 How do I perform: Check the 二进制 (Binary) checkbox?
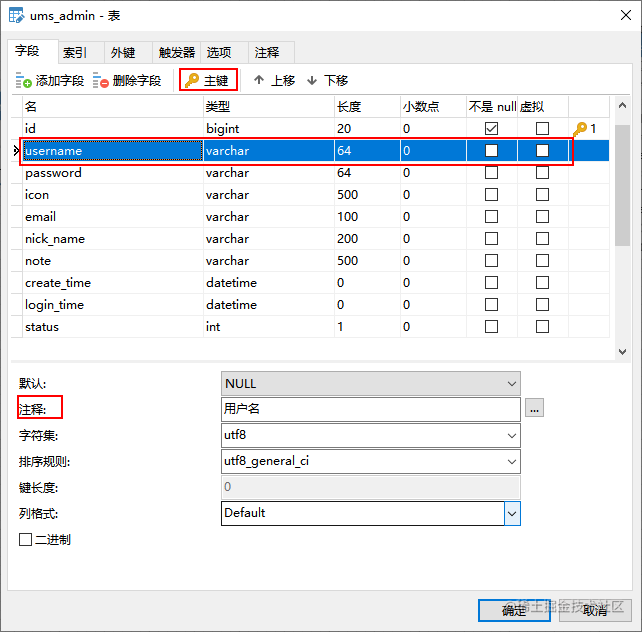coord(25,539)
